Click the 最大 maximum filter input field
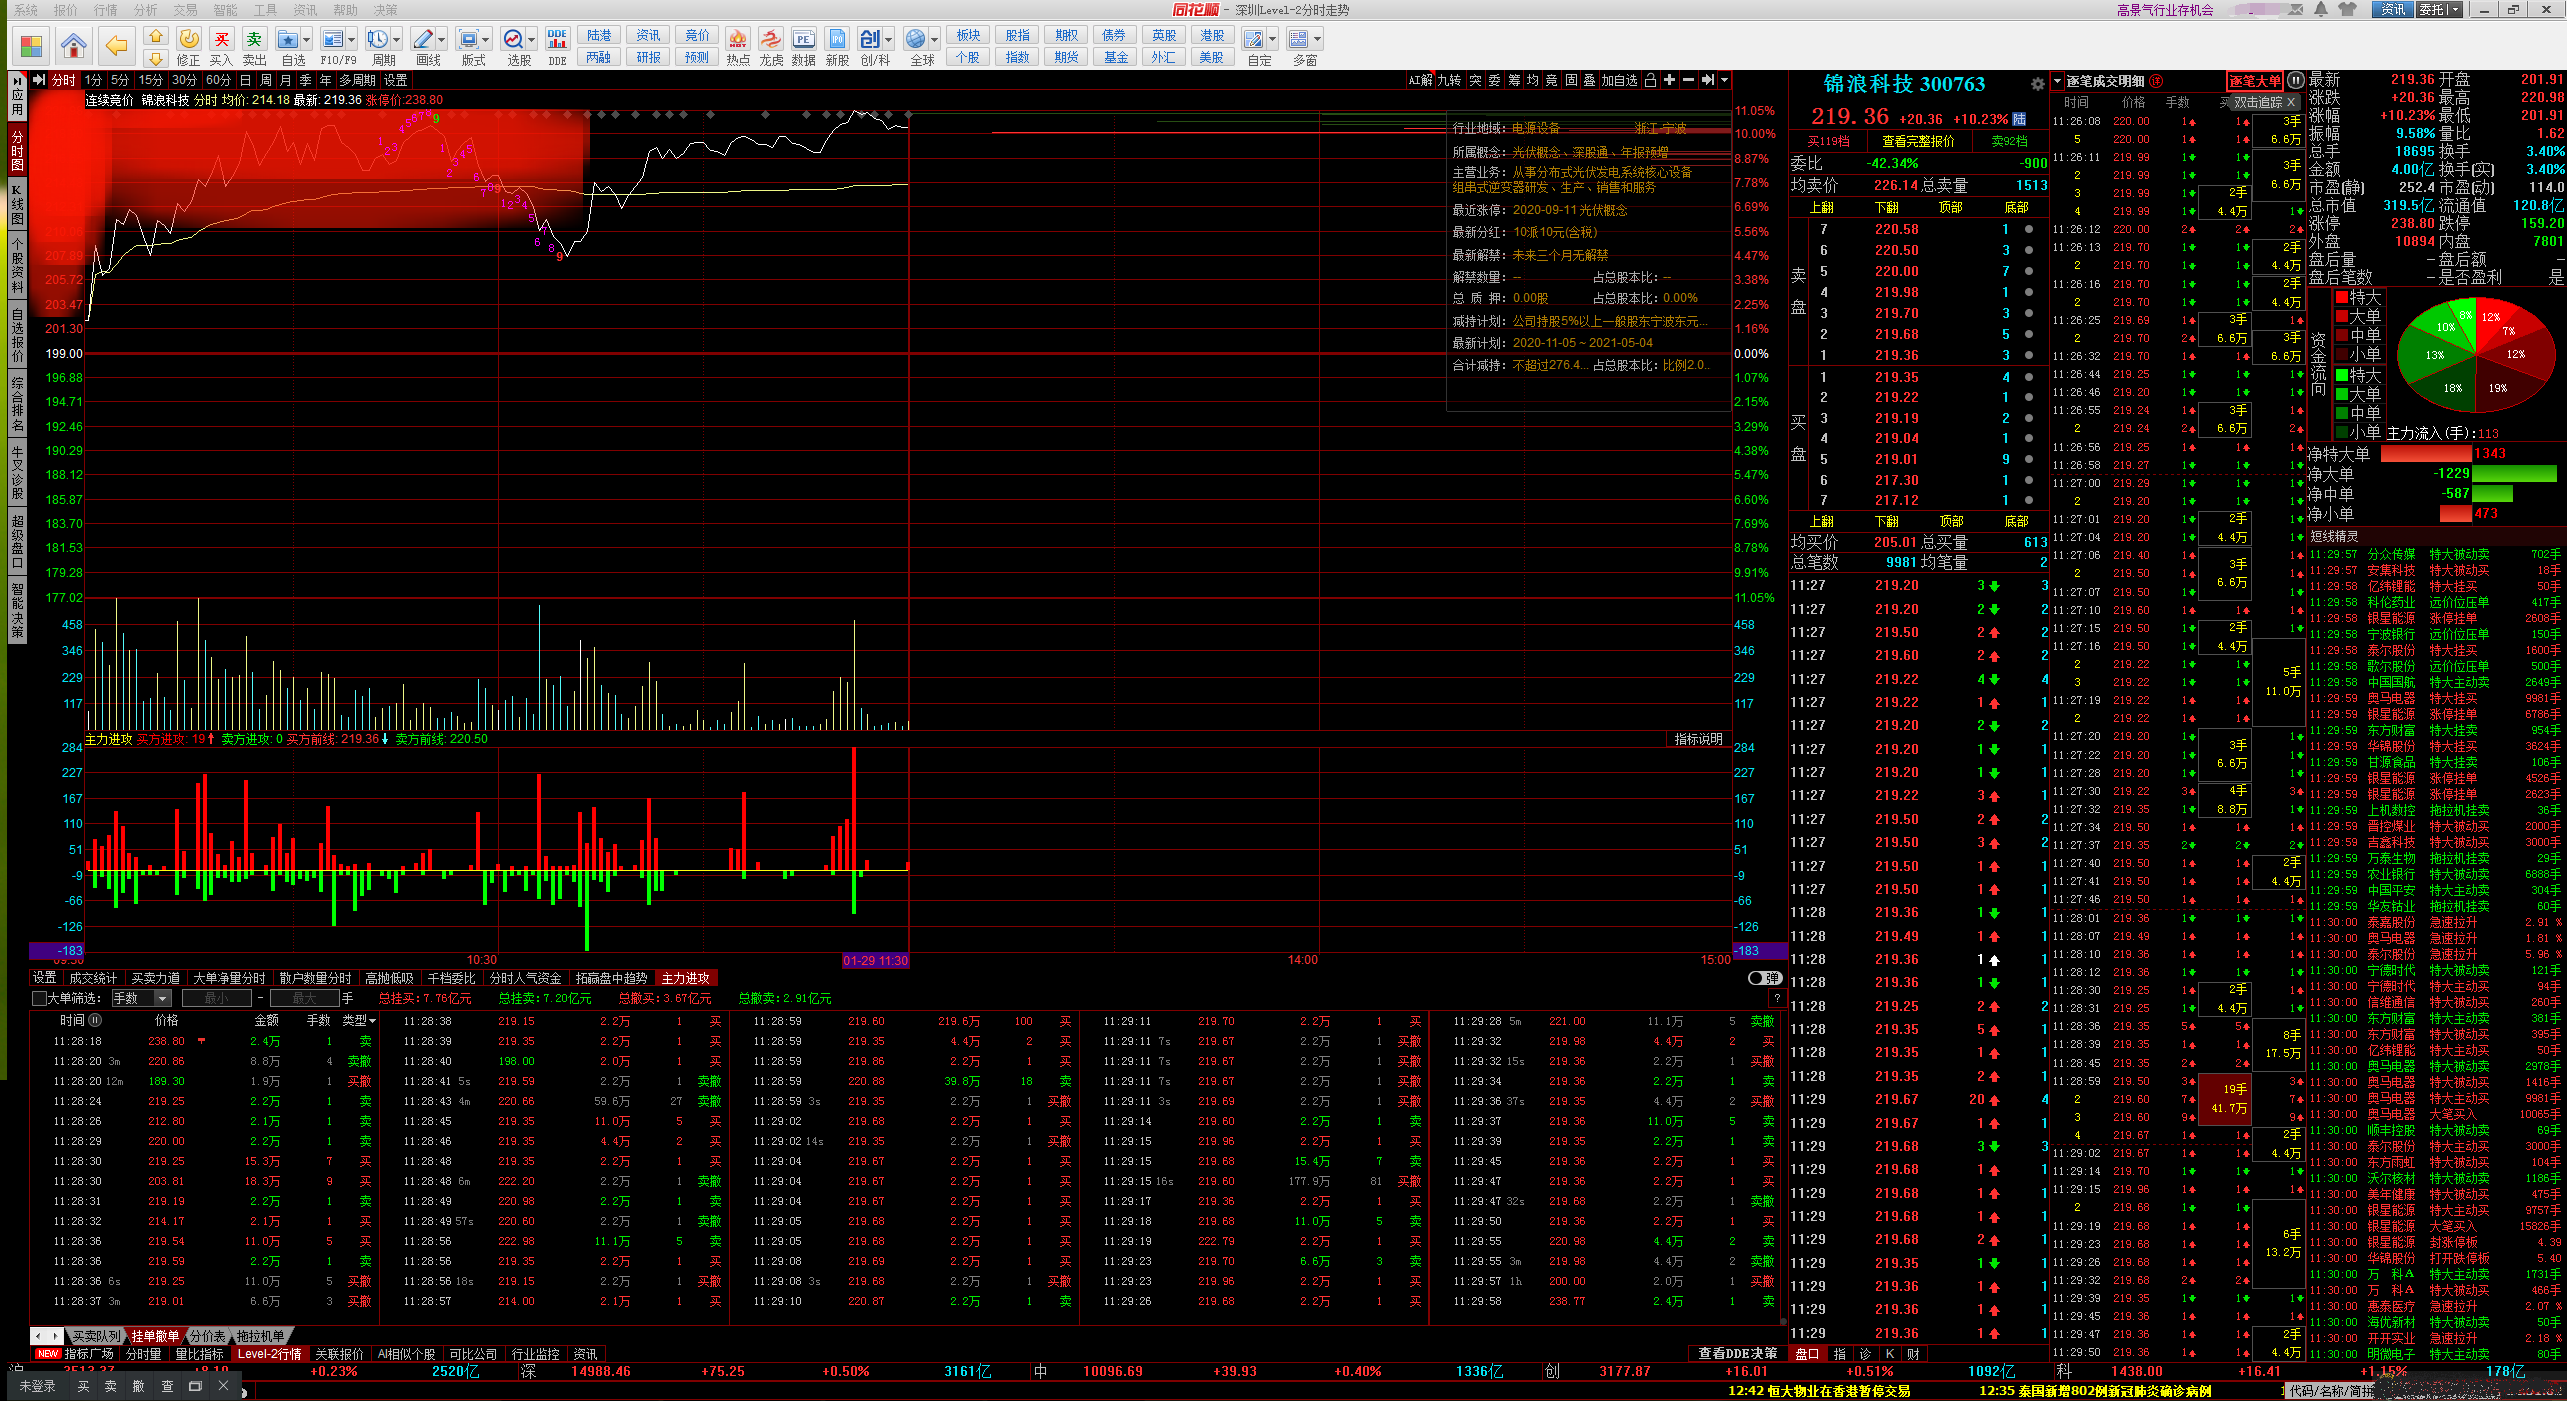This screenshot has width=2567, height=1401. [304, 998]
